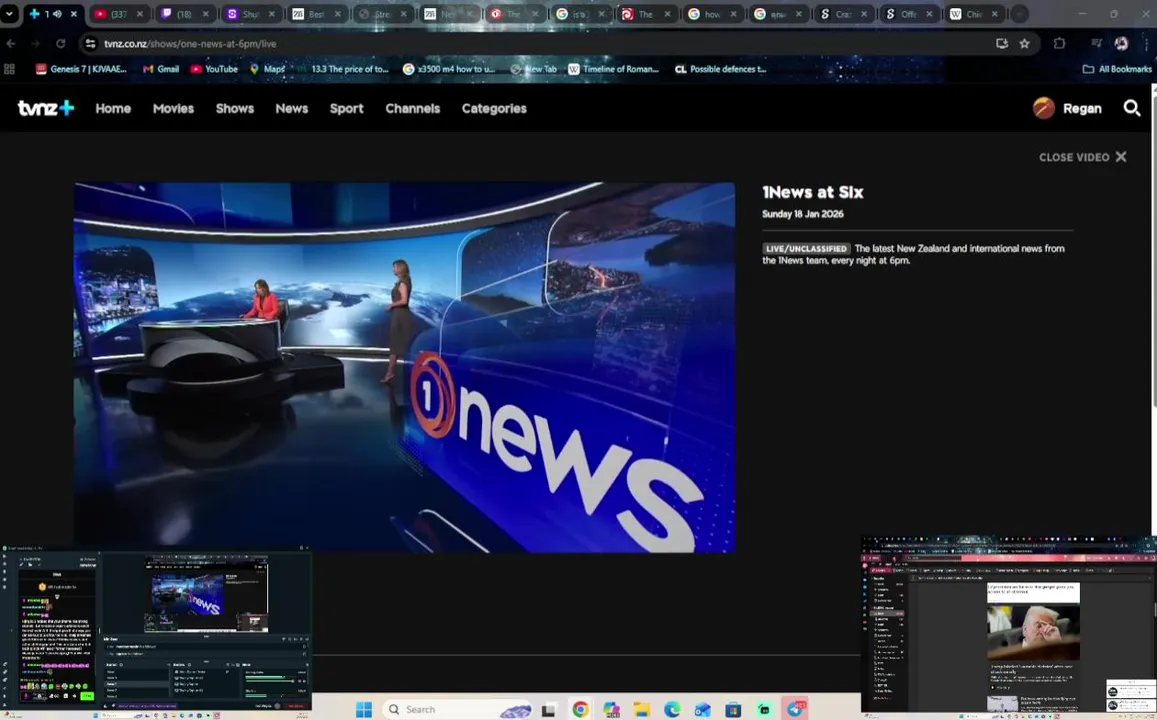Open Possible defences t... bookmark

(720, 69)
